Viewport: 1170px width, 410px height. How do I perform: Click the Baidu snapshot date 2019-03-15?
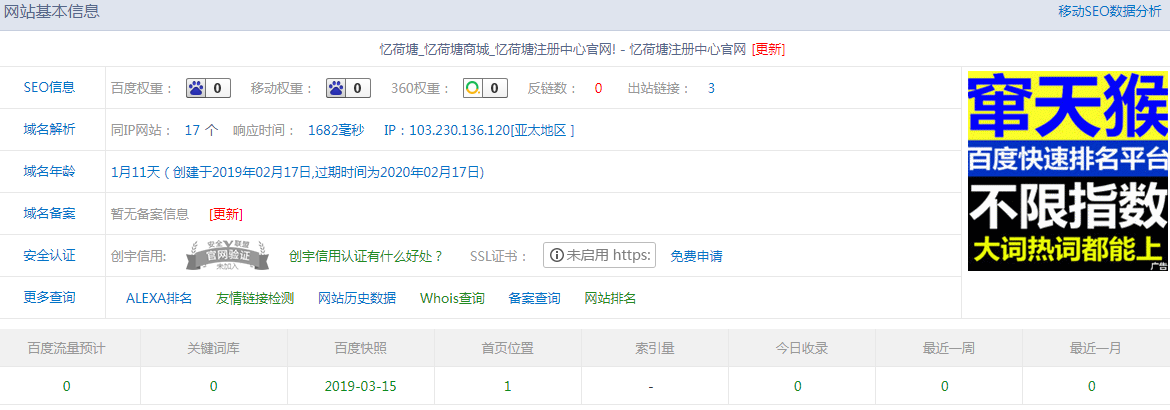point(360,386)
